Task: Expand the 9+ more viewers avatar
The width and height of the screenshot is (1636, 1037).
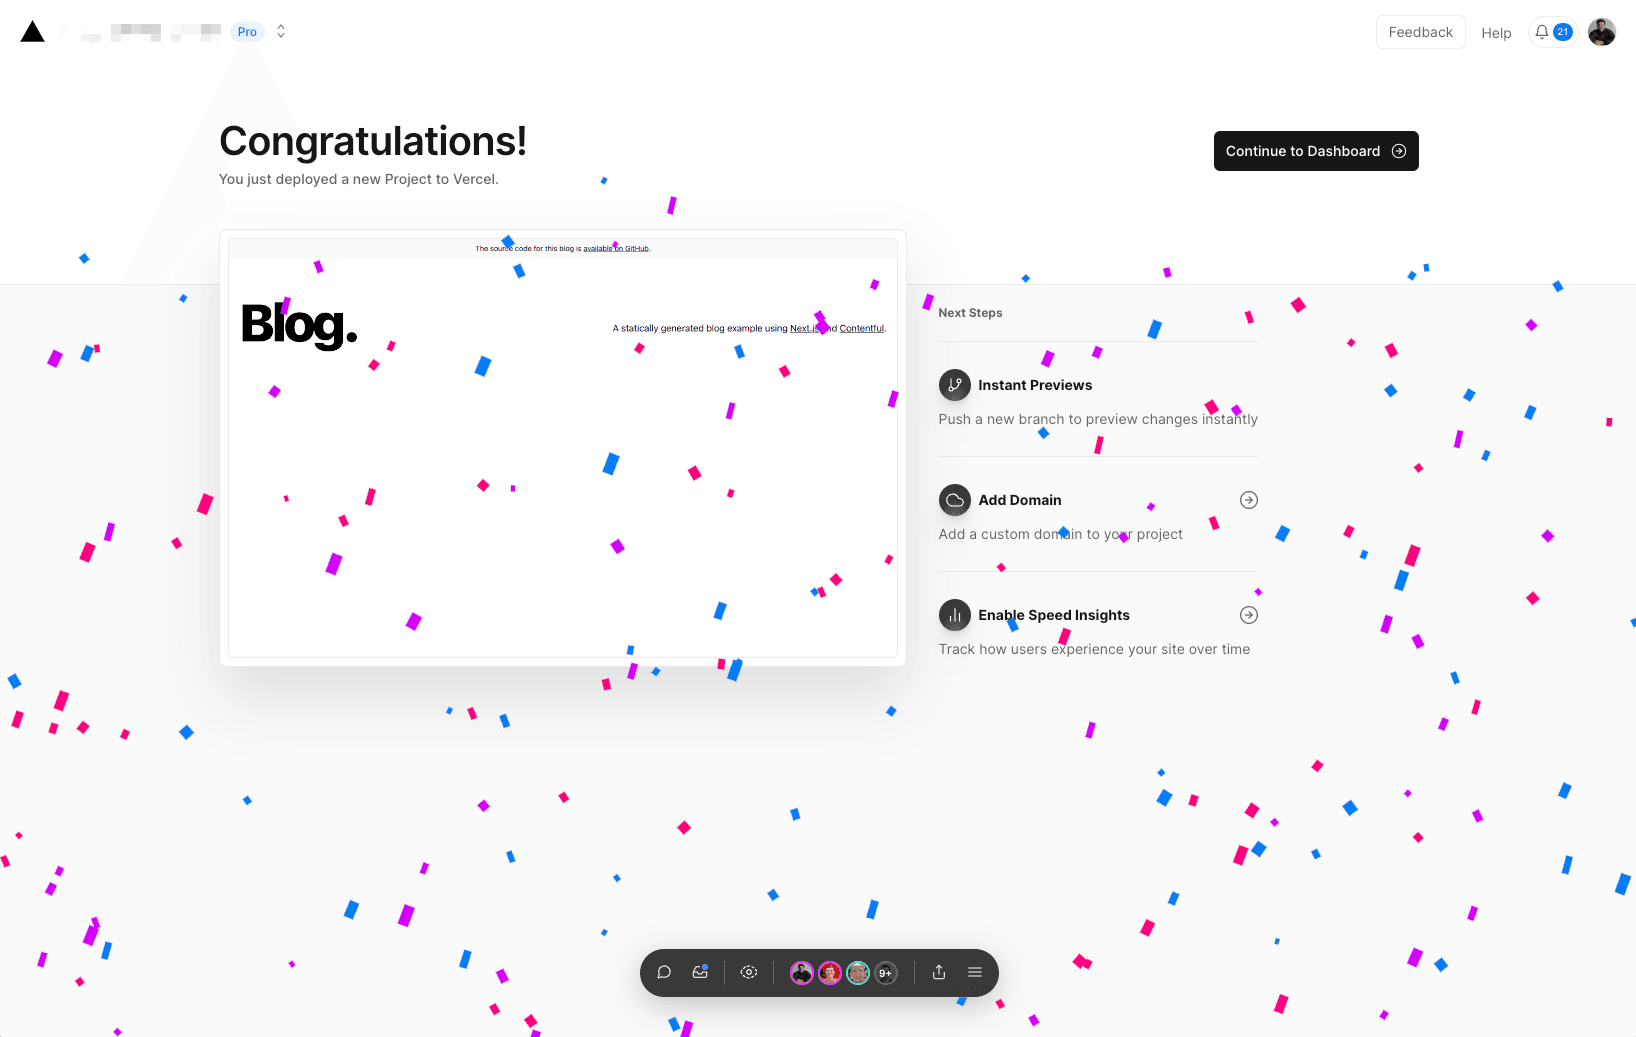Action: (886, 973)
